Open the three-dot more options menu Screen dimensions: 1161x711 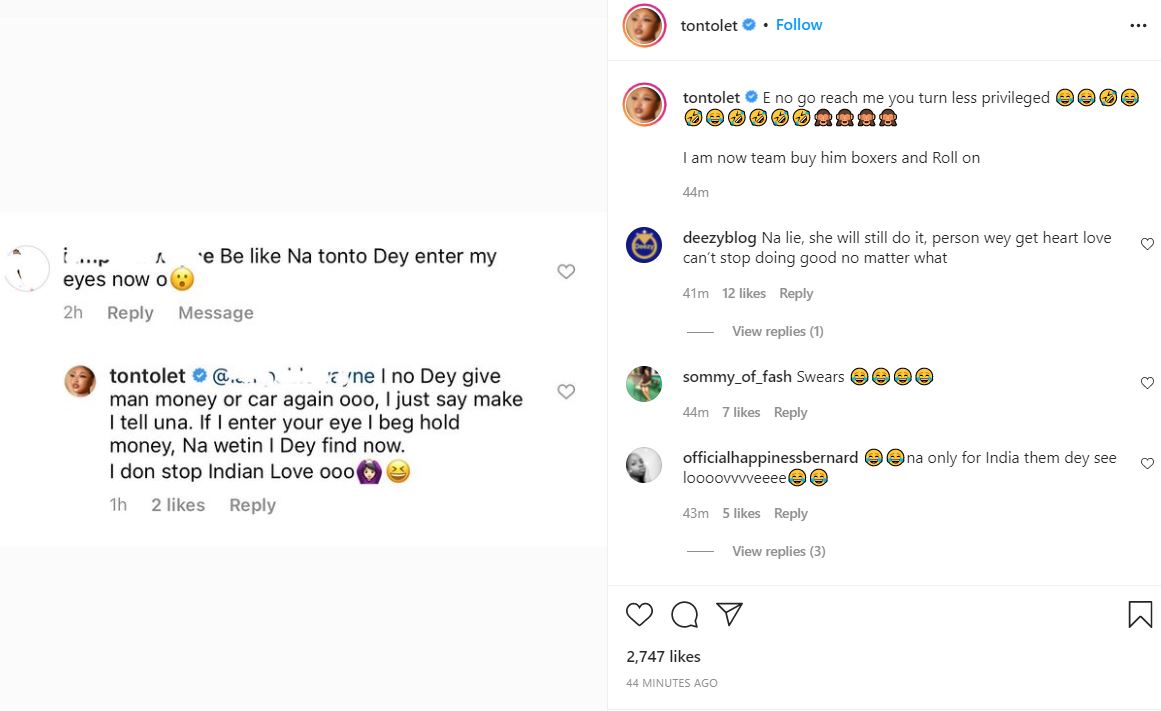pos(1138,26)
